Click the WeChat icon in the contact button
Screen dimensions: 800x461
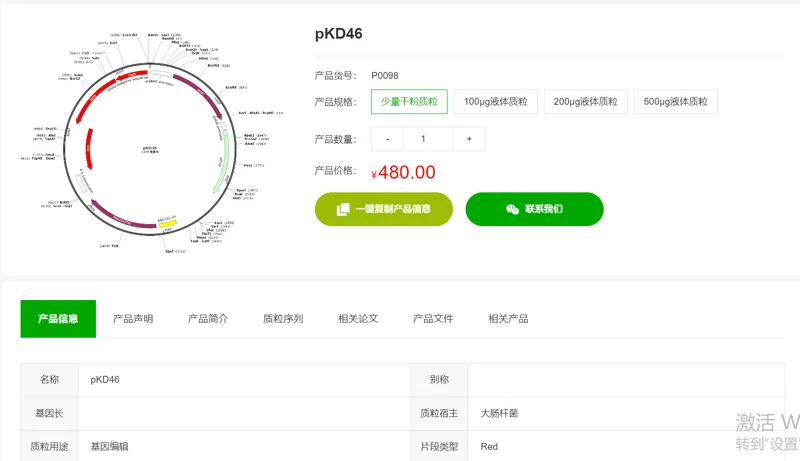tap(512, 209)
